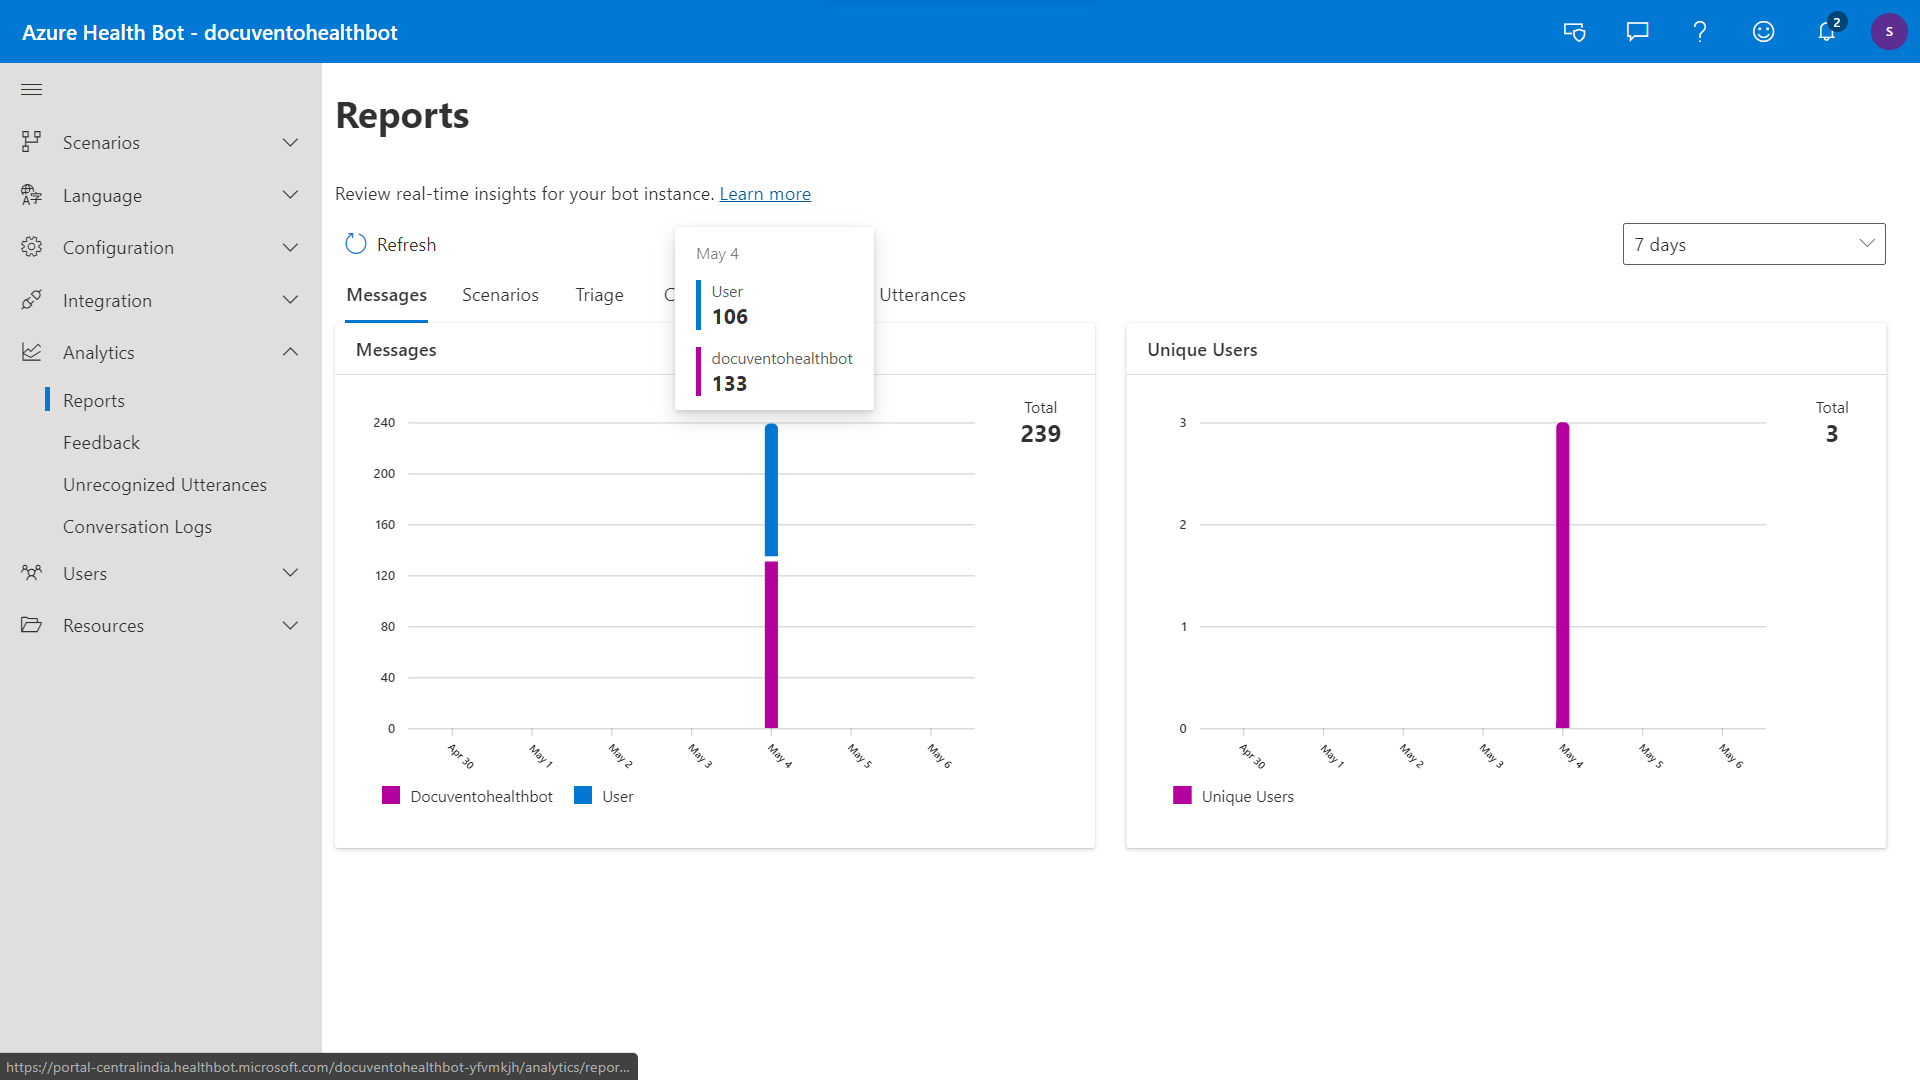
Task: Open the 7 days time range dropdown
Action: click(x=1754, y=244)
